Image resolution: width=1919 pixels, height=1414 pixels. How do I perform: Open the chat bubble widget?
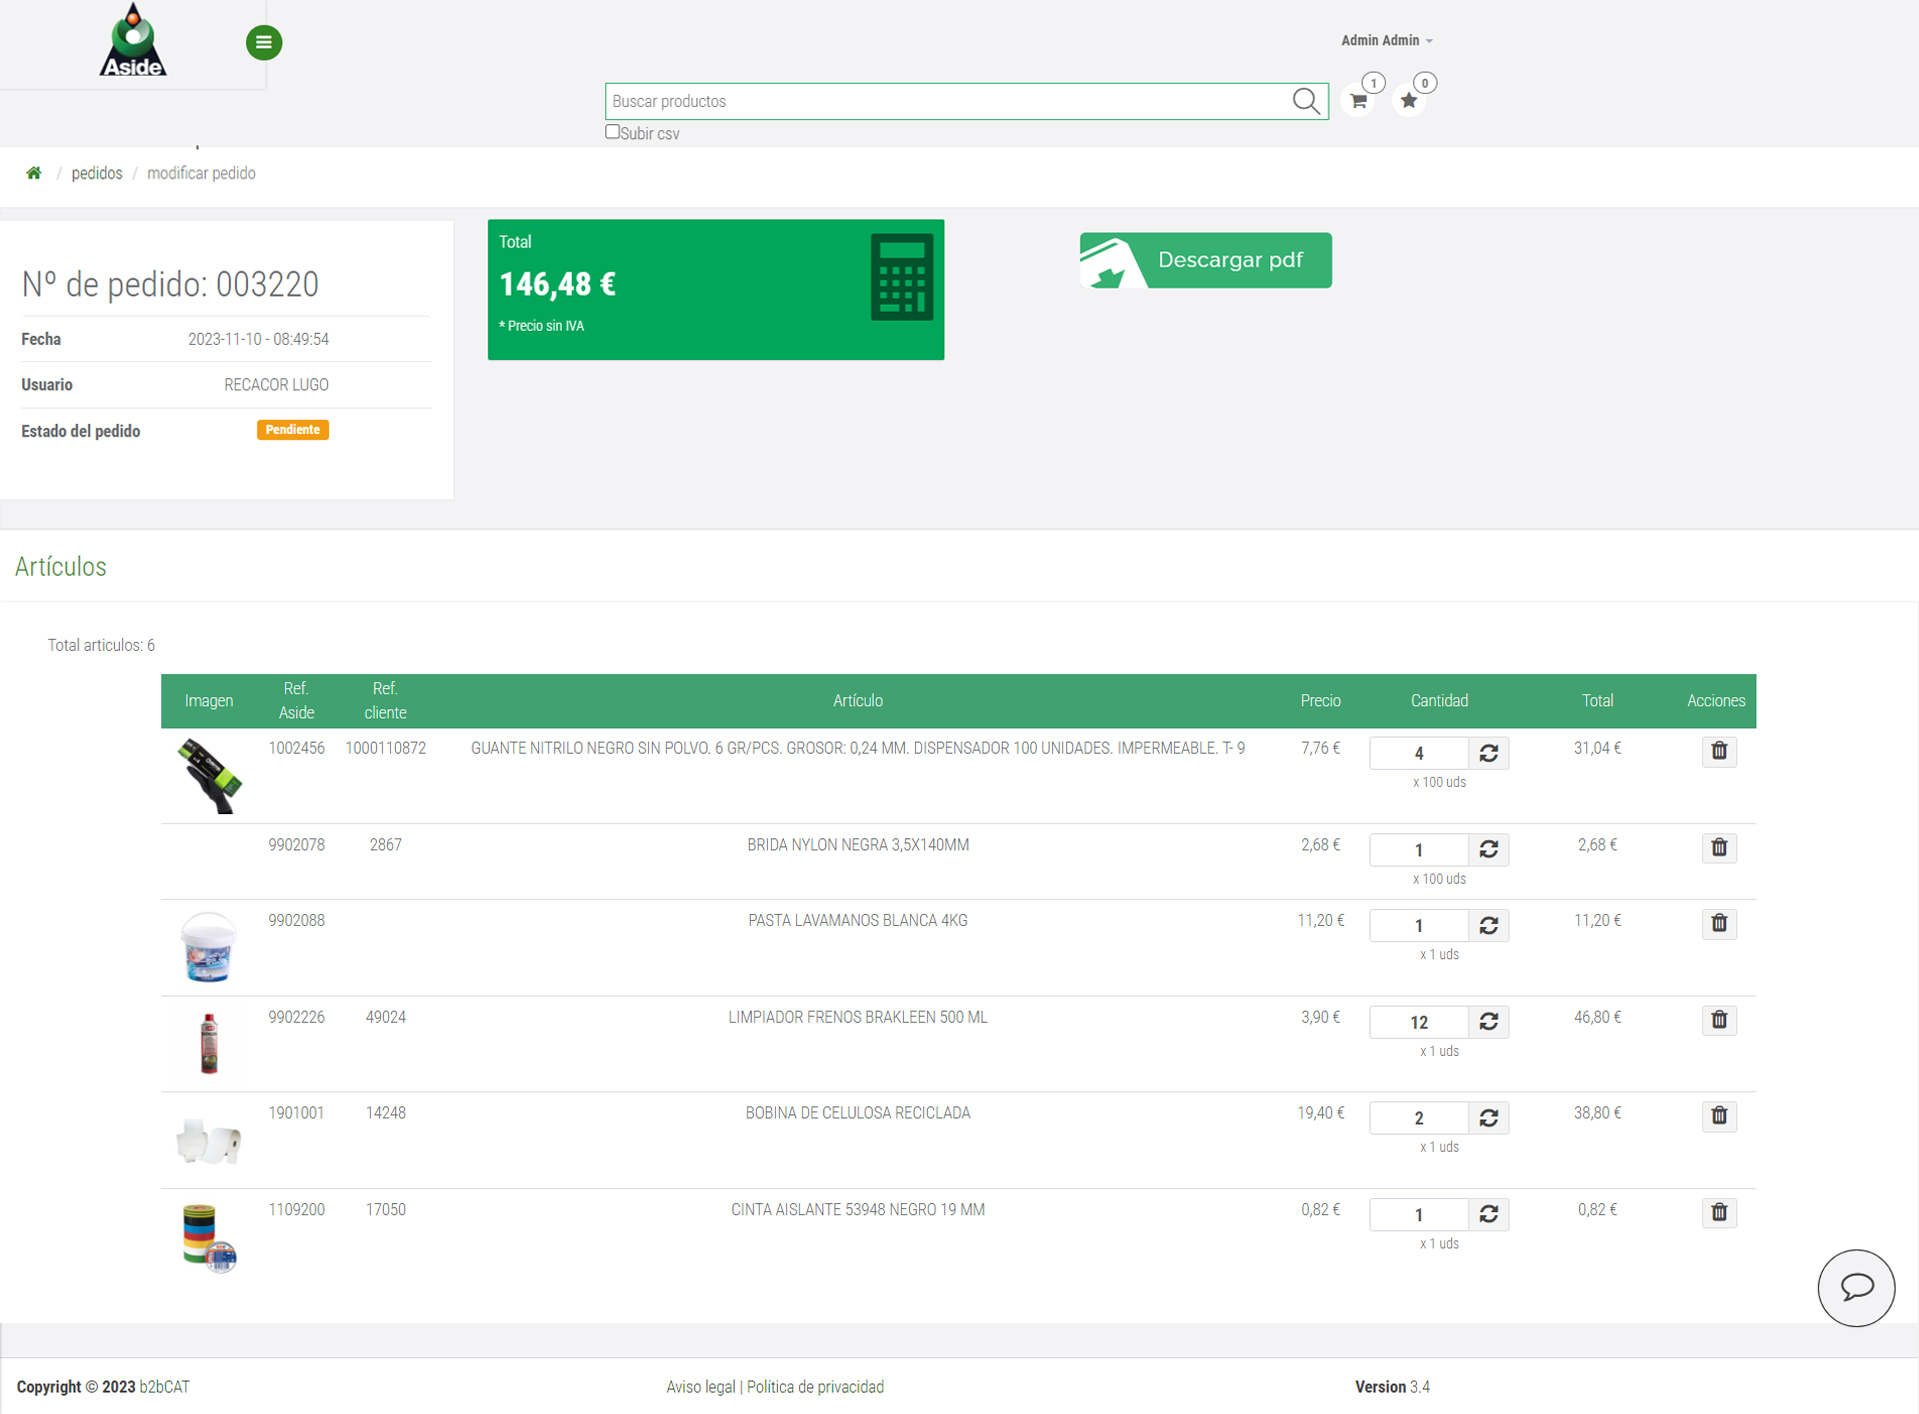click(x=1856, y=1287)
